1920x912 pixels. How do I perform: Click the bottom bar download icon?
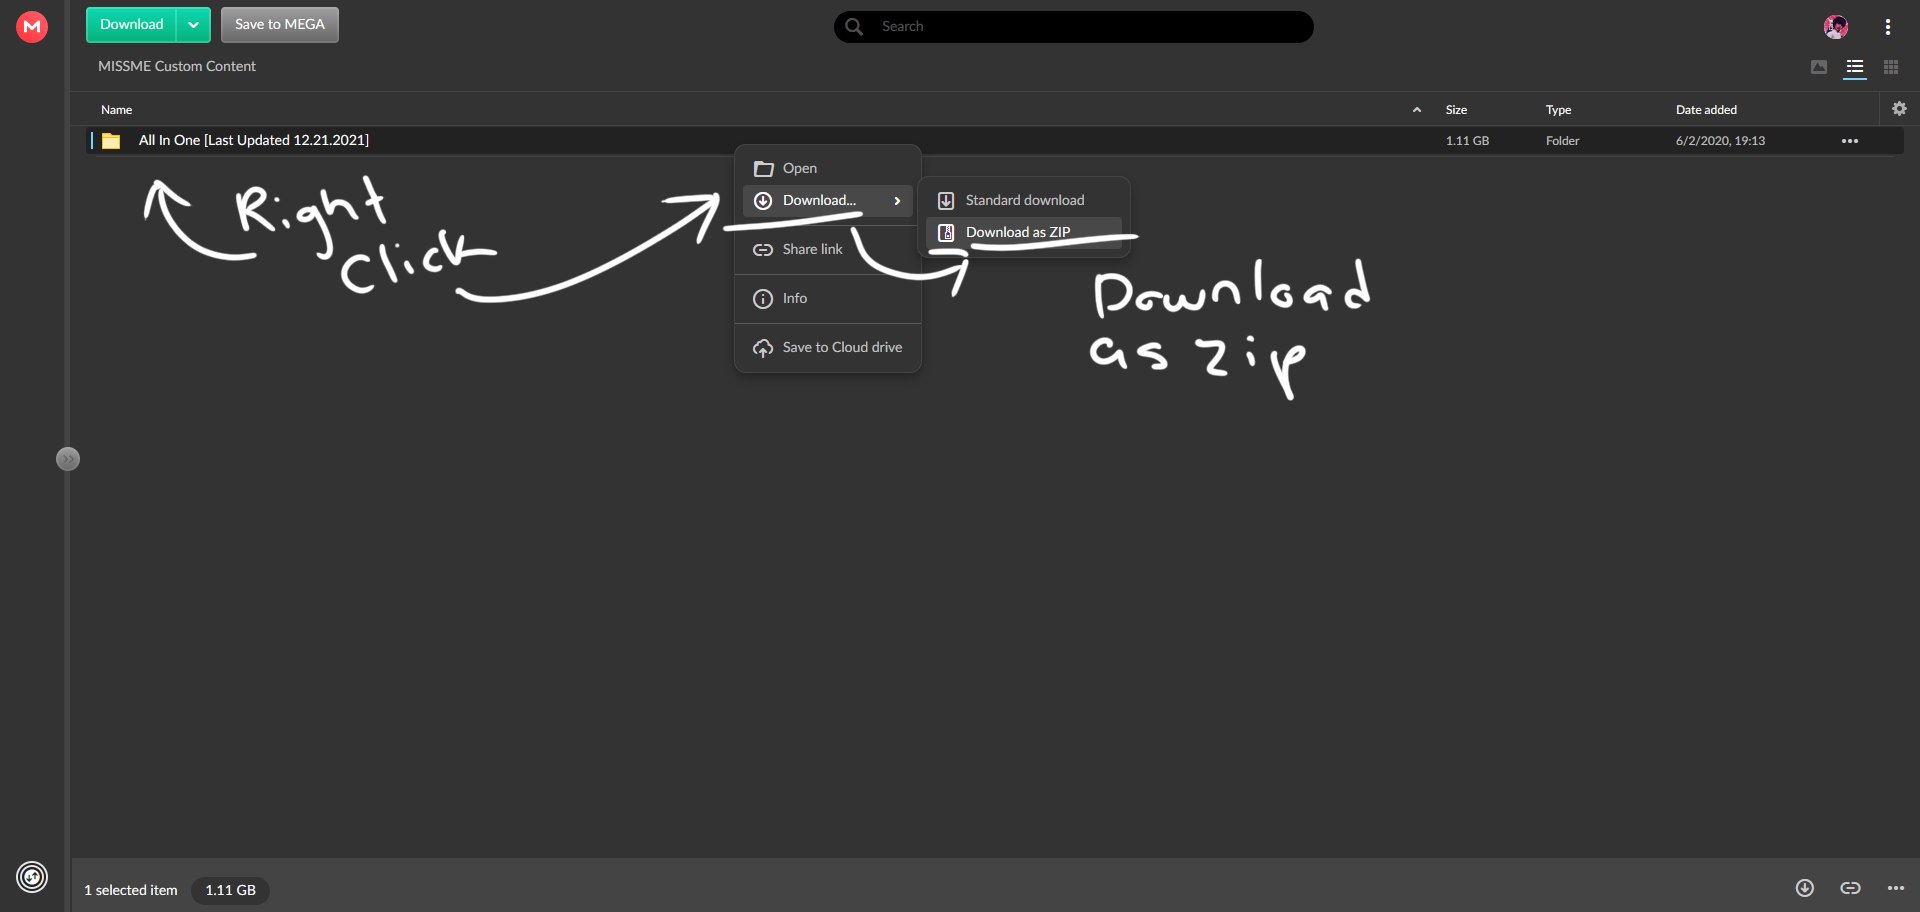point(1805,888)
